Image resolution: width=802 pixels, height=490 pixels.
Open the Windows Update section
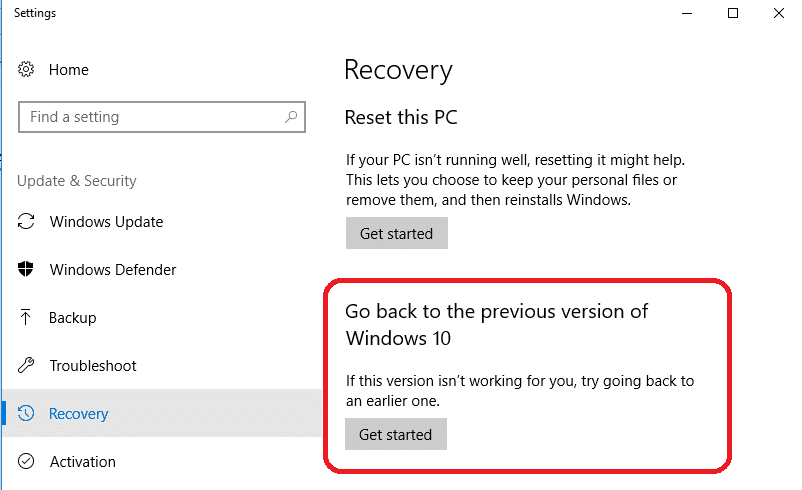106,222
